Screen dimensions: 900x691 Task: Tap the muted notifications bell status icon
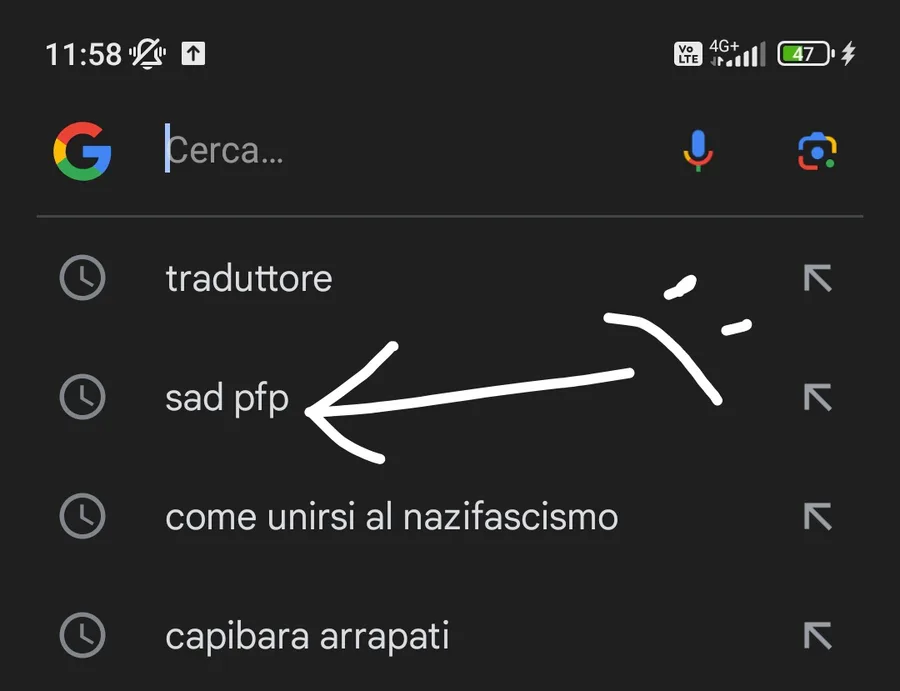(x=148, y=54)
